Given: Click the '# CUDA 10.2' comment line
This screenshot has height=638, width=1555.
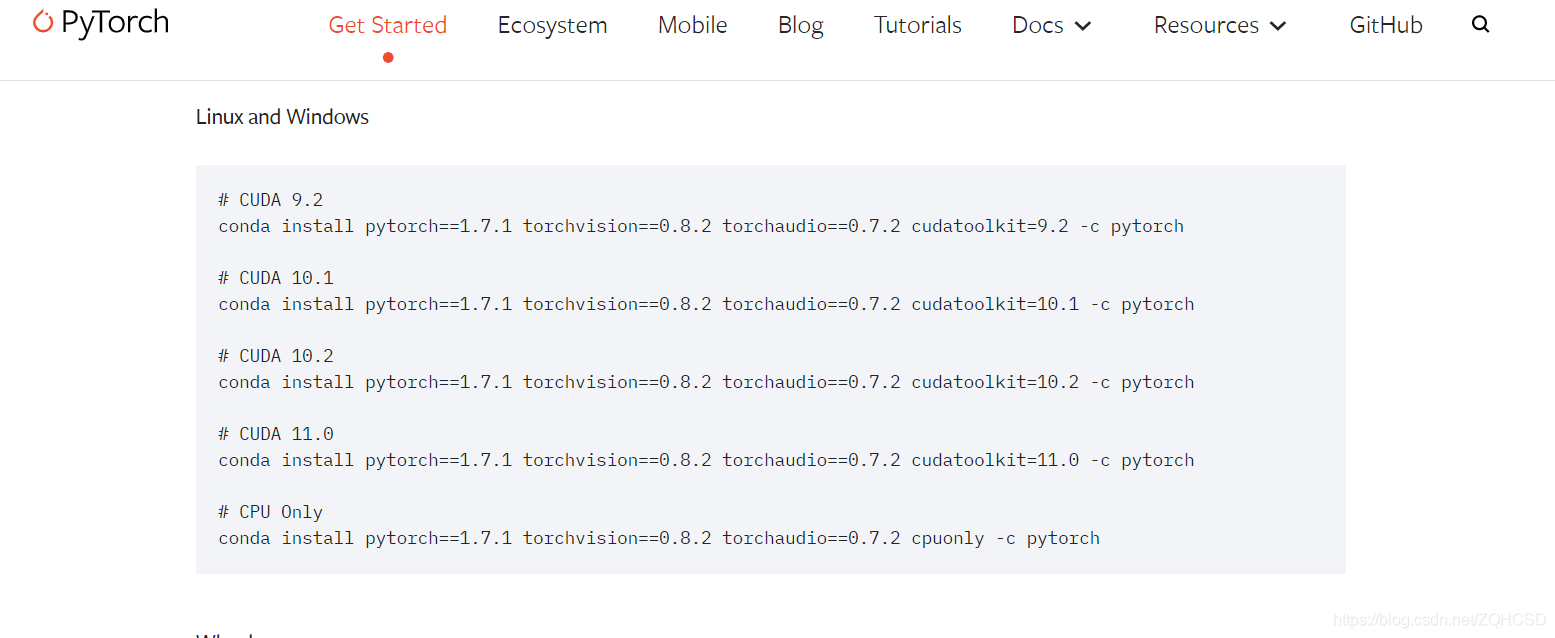Looking at the screenshot, I should 276,356.
